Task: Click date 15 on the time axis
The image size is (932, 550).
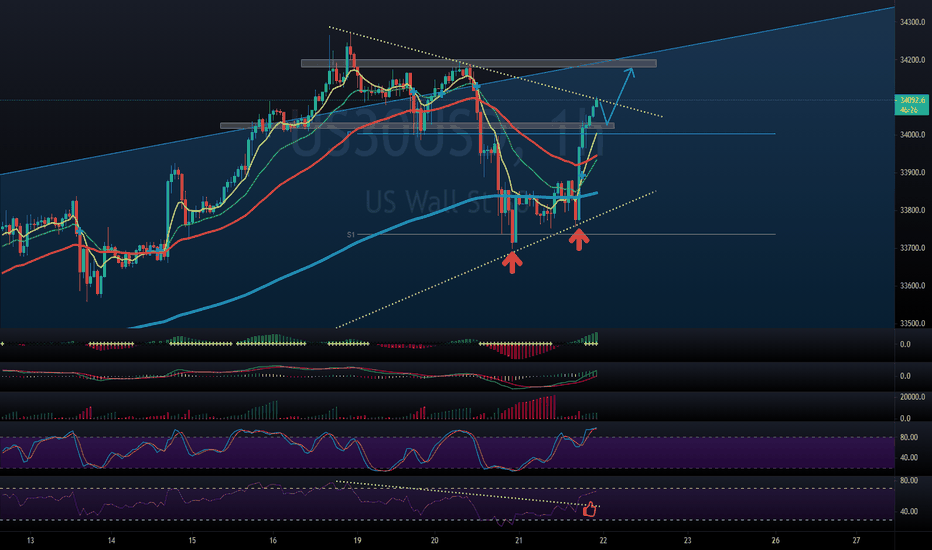Action: (192, 540)
